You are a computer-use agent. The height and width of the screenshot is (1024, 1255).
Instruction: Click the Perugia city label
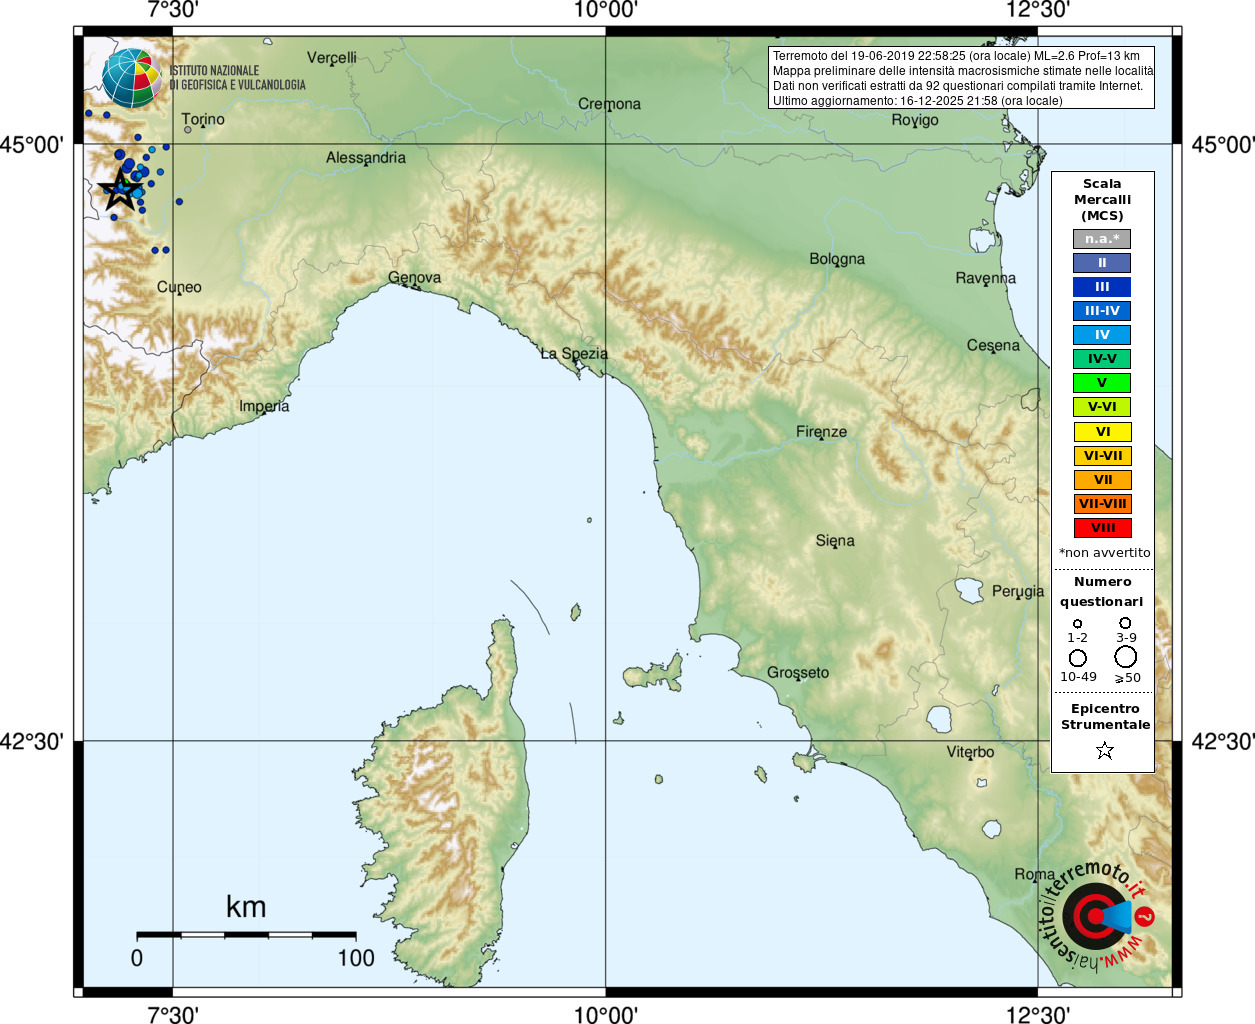click(1018, 591)
